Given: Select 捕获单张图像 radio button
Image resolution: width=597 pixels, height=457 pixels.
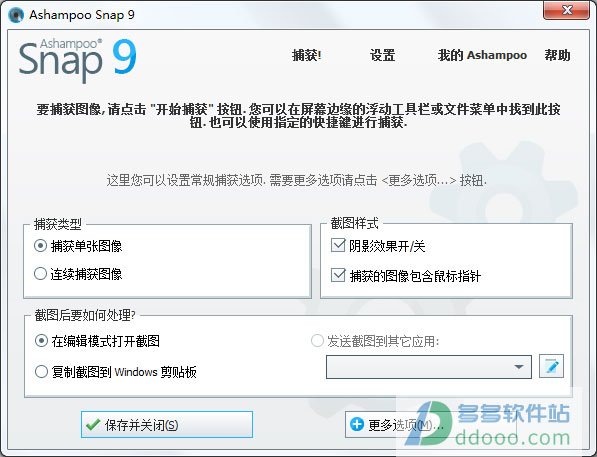Looking at the screenshot, I should tap(40, 246).
